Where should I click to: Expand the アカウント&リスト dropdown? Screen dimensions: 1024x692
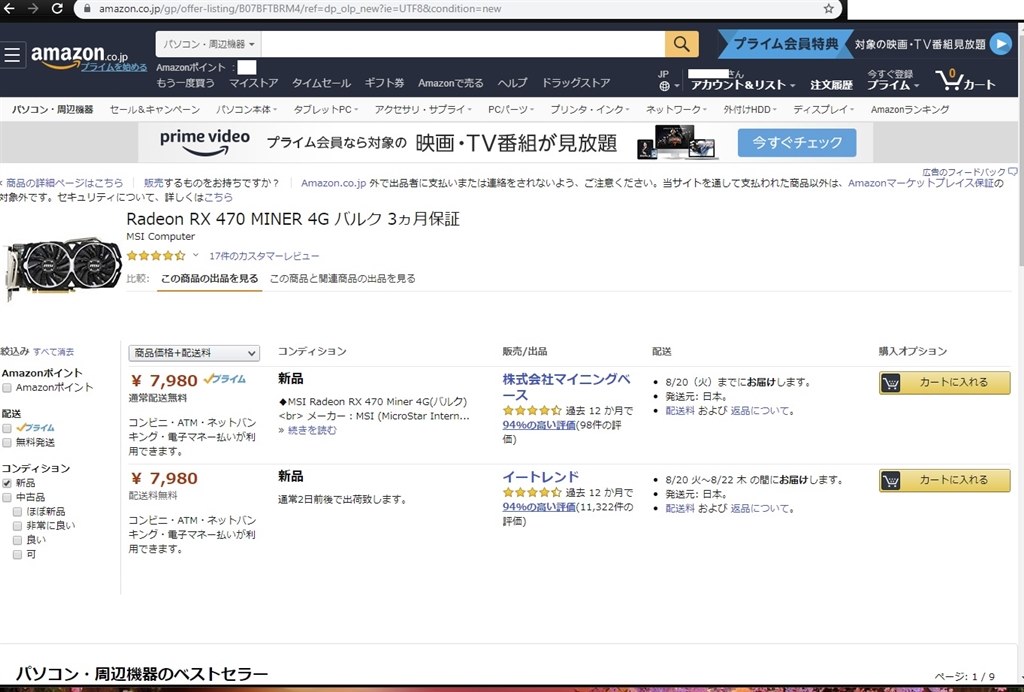(743, 85)
